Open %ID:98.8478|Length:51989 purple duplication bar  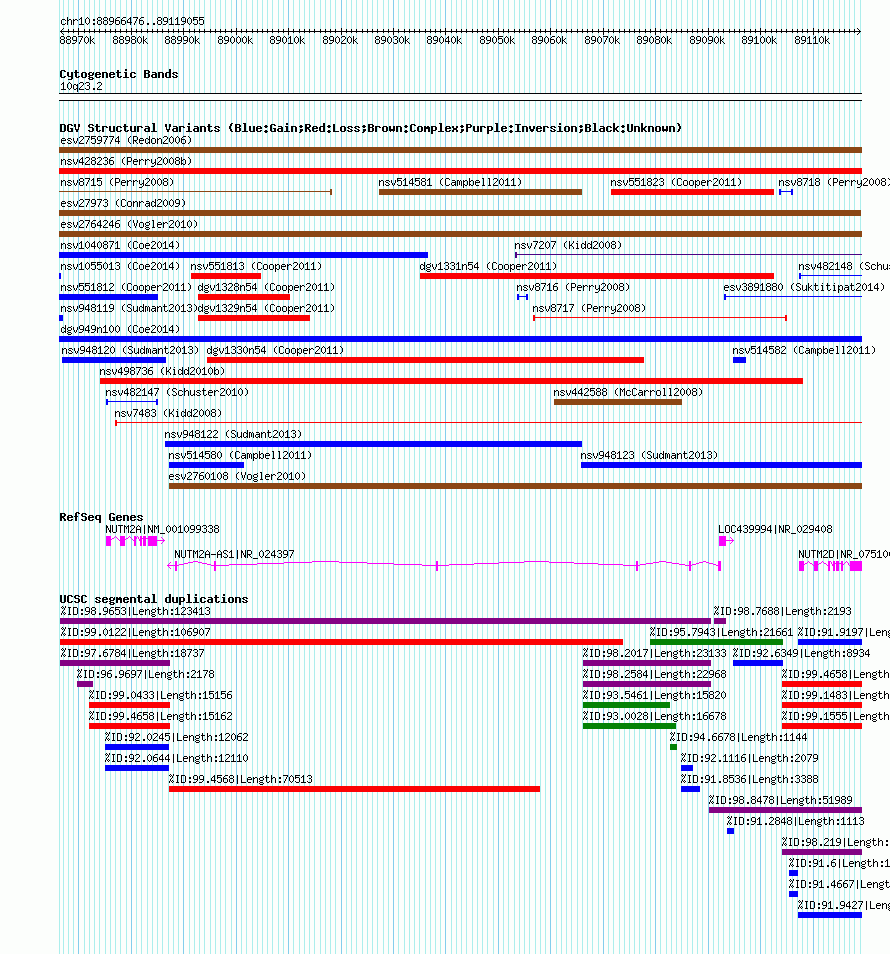click(785, 810)
